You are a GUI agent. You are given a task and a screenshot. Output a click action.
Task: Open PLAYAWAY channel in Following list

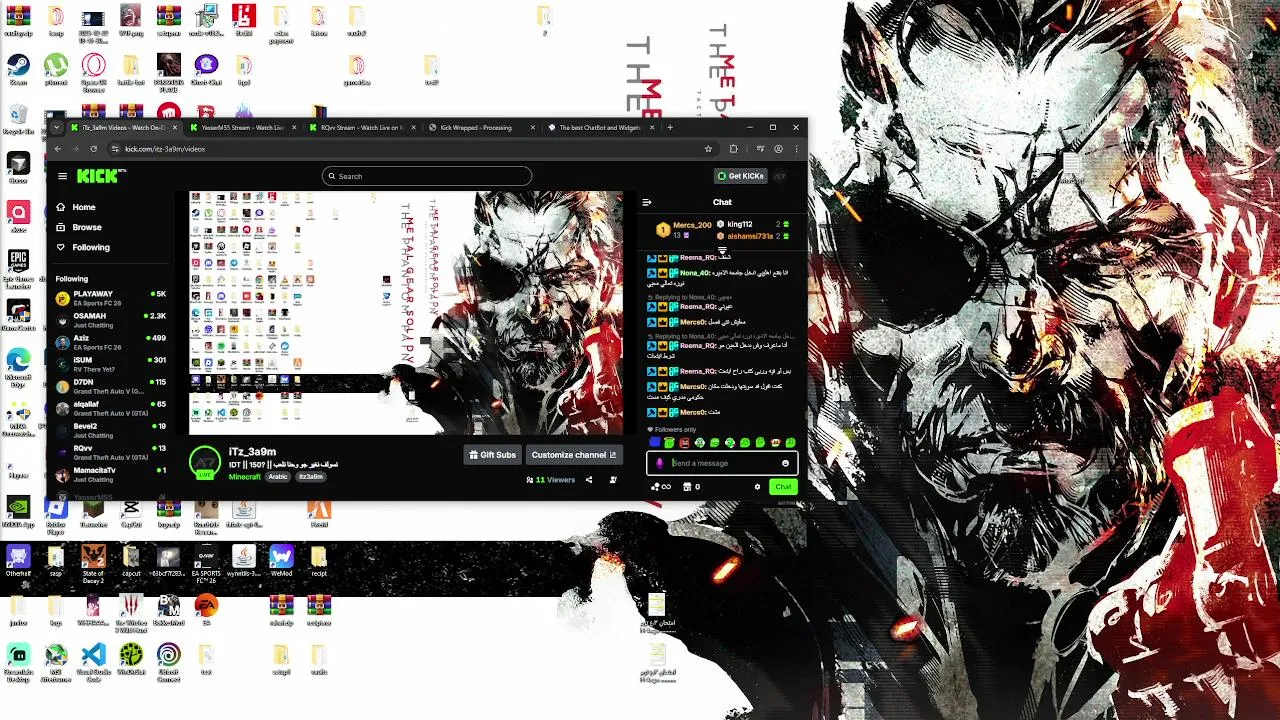click(x=110, y=298)
